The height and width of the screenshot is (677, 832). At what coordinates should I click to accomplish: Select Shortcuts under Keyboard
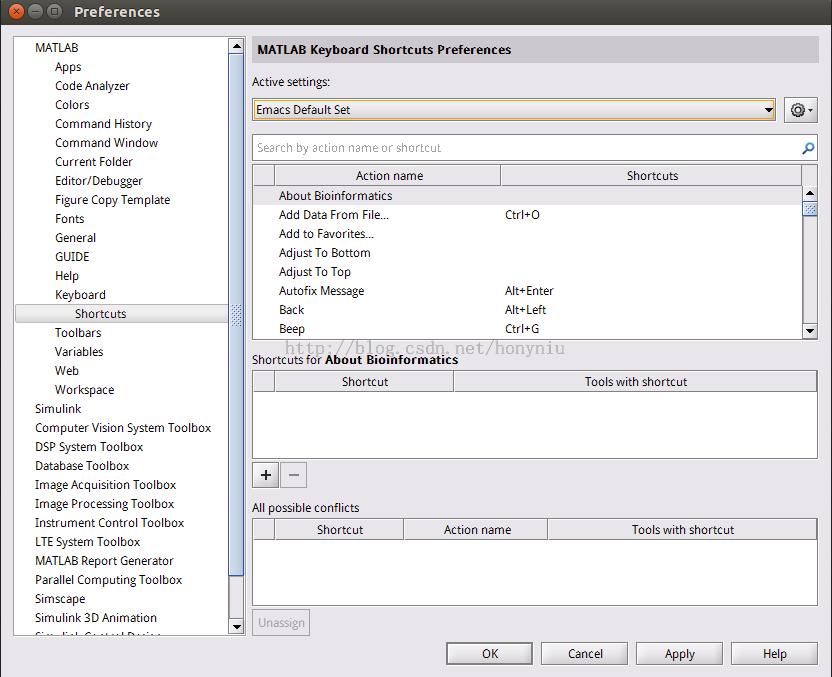click(122, 314)
